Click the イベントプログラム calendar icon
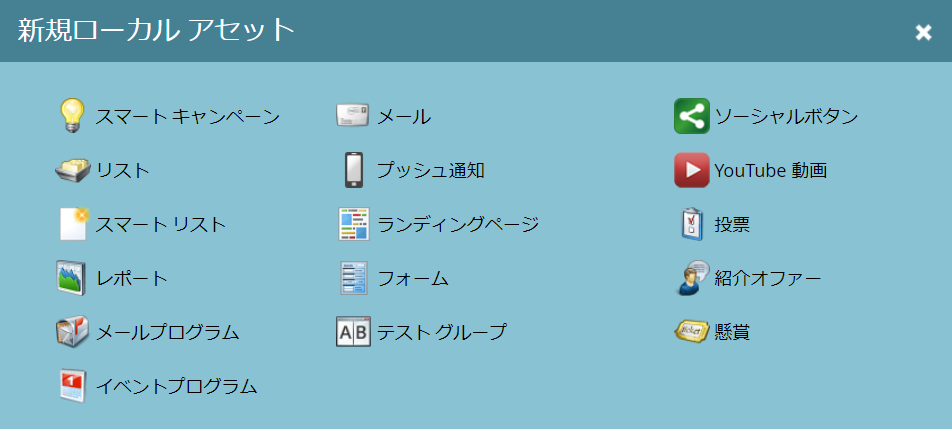The width and height of the screenshot is (952, 429). (x=73, y=386)
